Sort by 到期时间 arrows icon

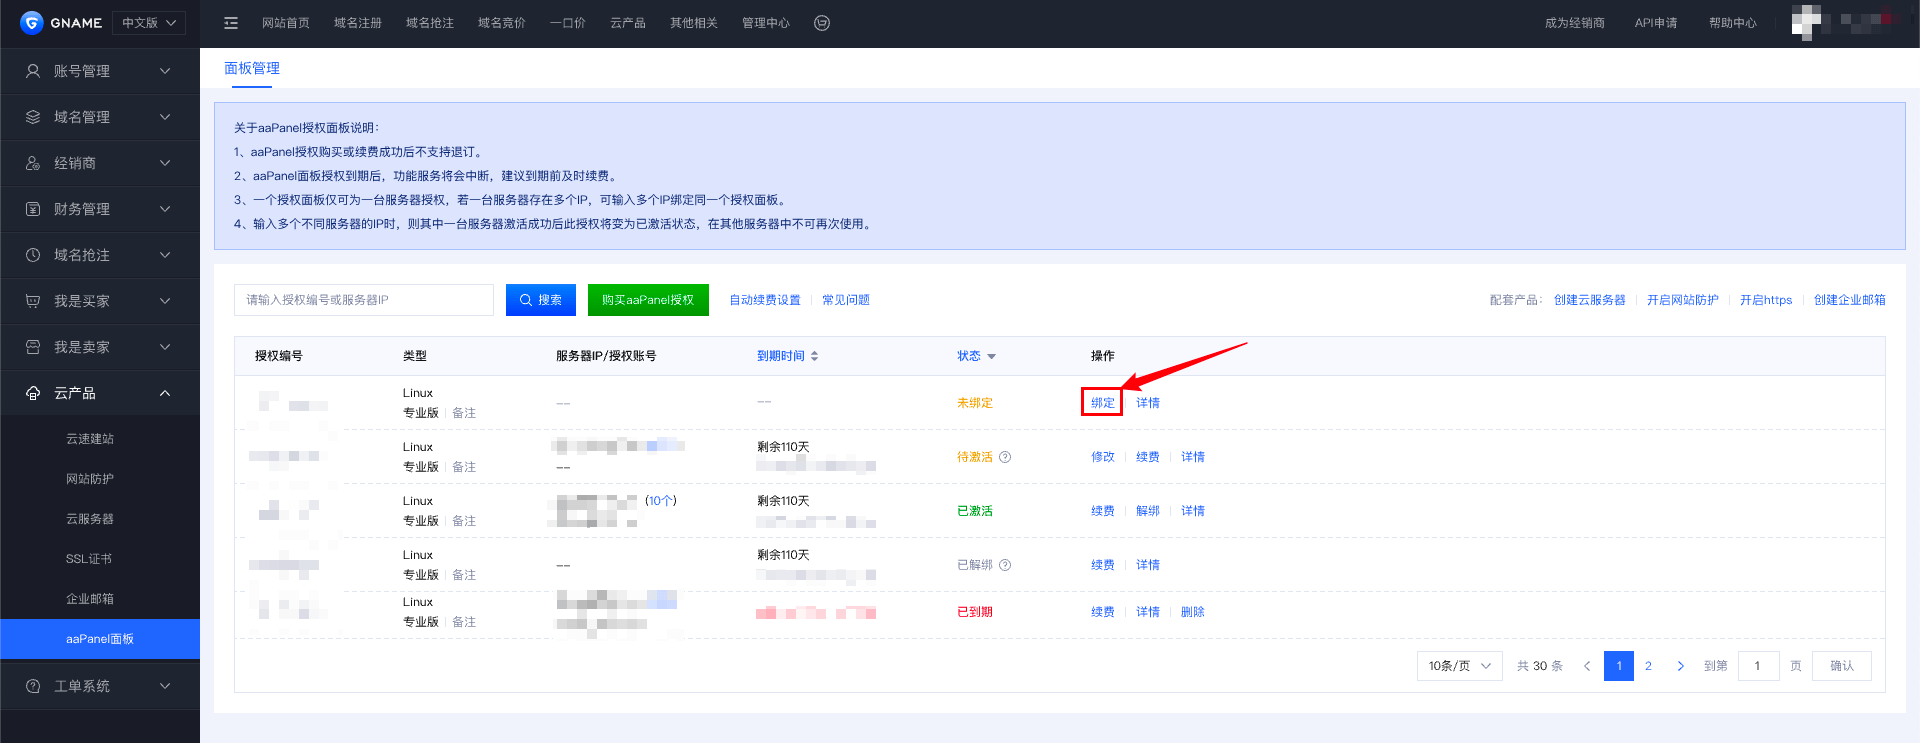pyautogui.click(x=814, y=356)
